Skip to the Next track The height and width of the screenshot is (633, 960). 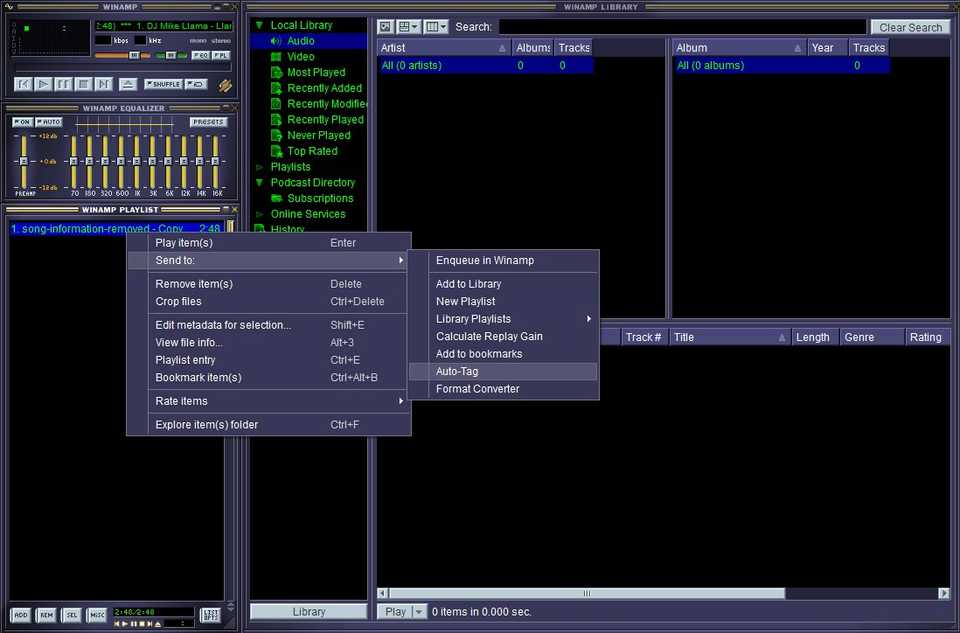[103, 84]
